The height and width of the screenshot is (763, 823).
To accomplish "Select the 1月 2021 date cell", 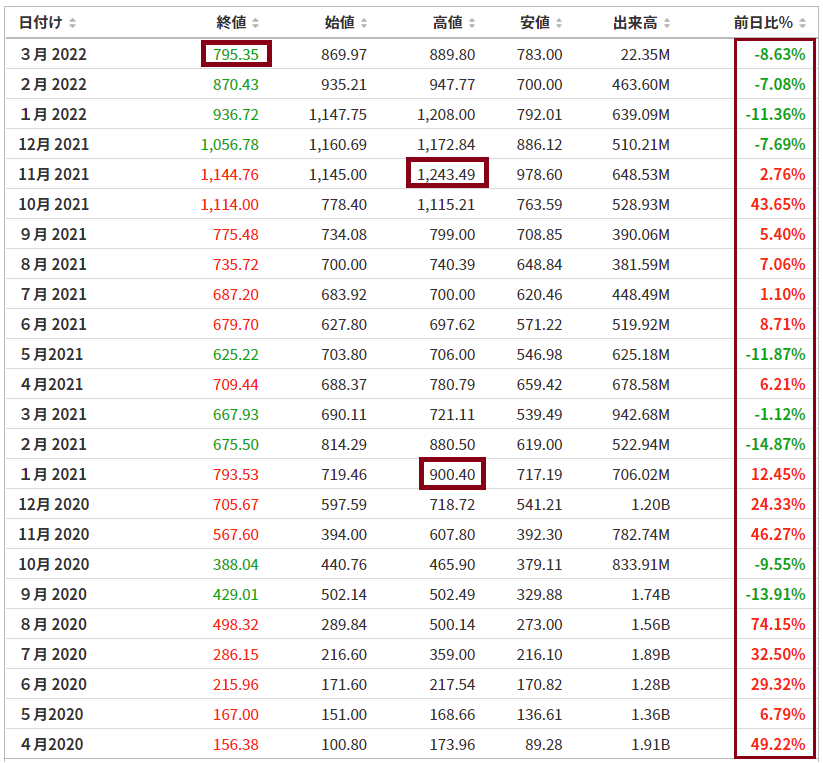I will coord(54,474).
